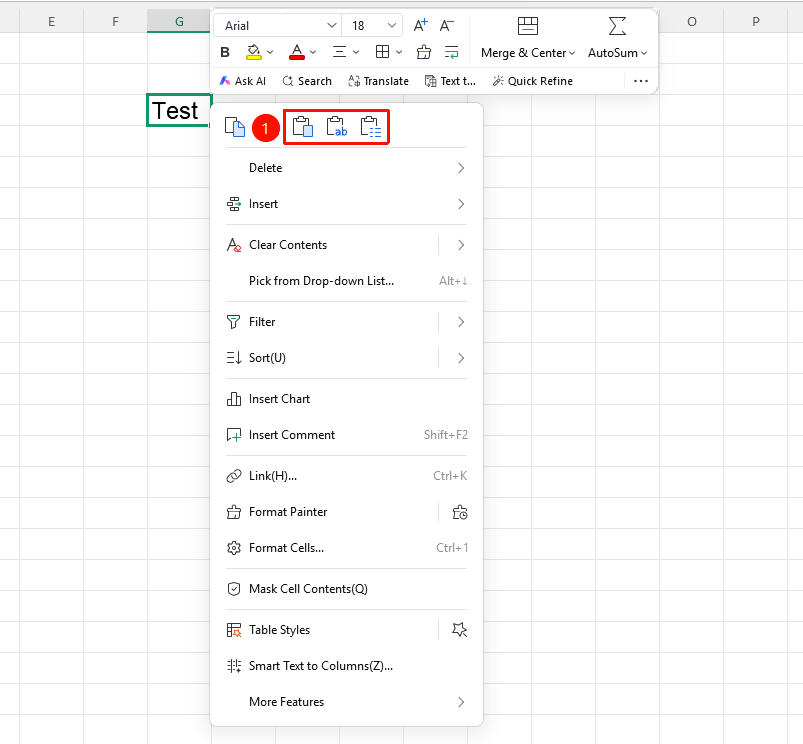Open the Insert submenu
This screenshot has width=803, height=744.
coord(347,204)
